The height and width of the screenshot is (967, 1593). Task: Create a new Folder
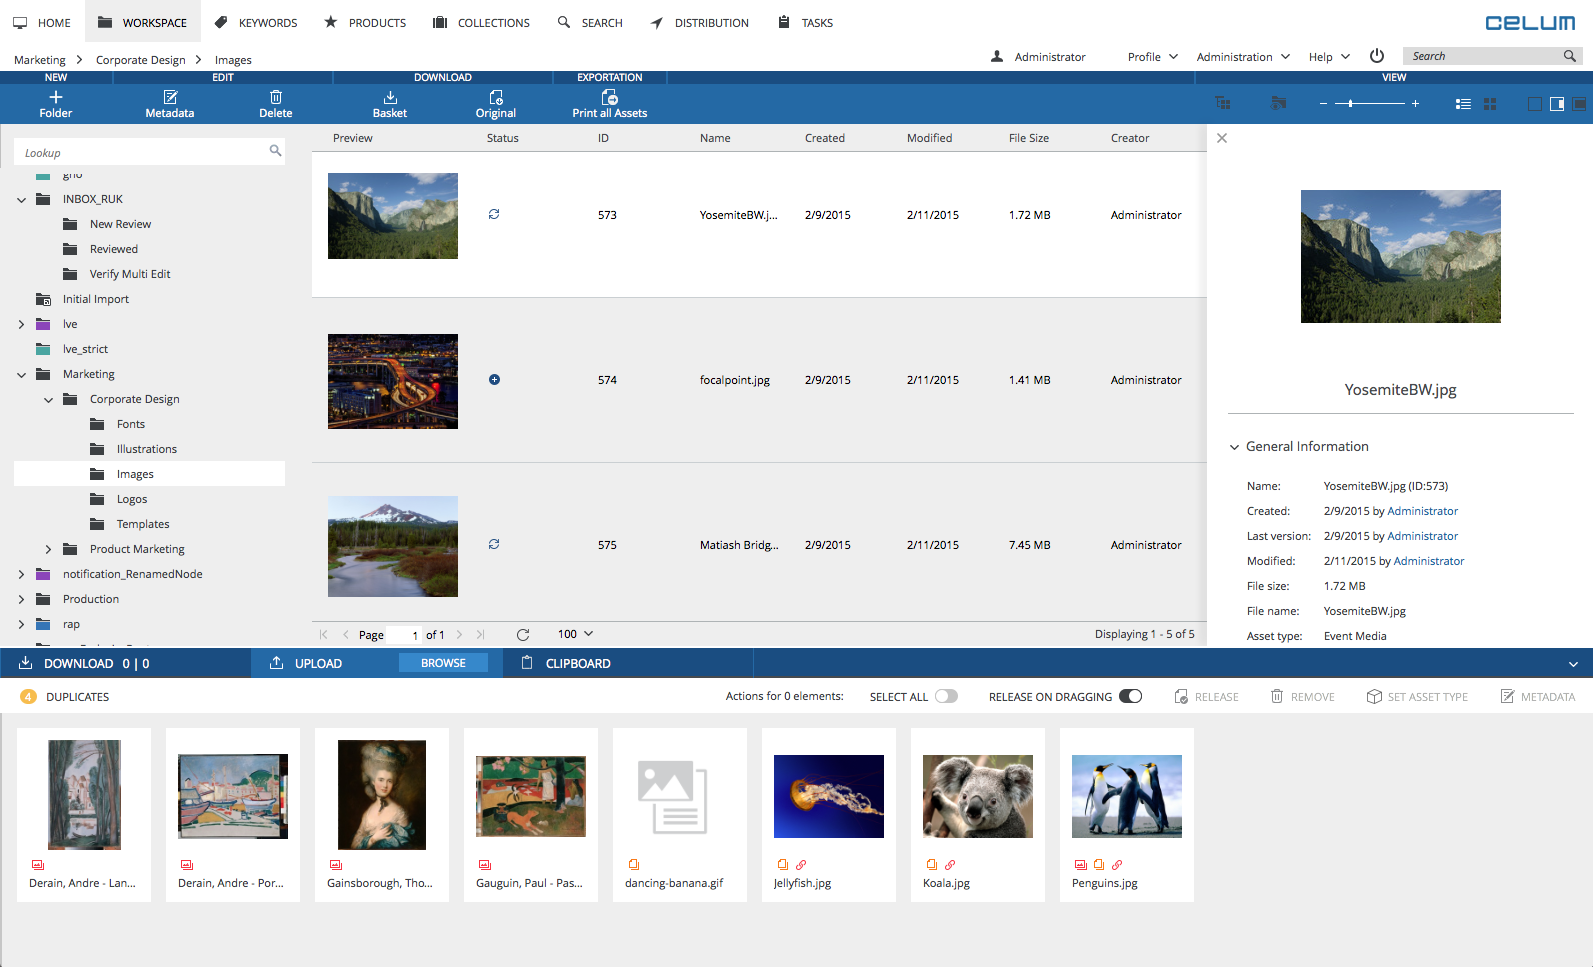coord(56,98)
